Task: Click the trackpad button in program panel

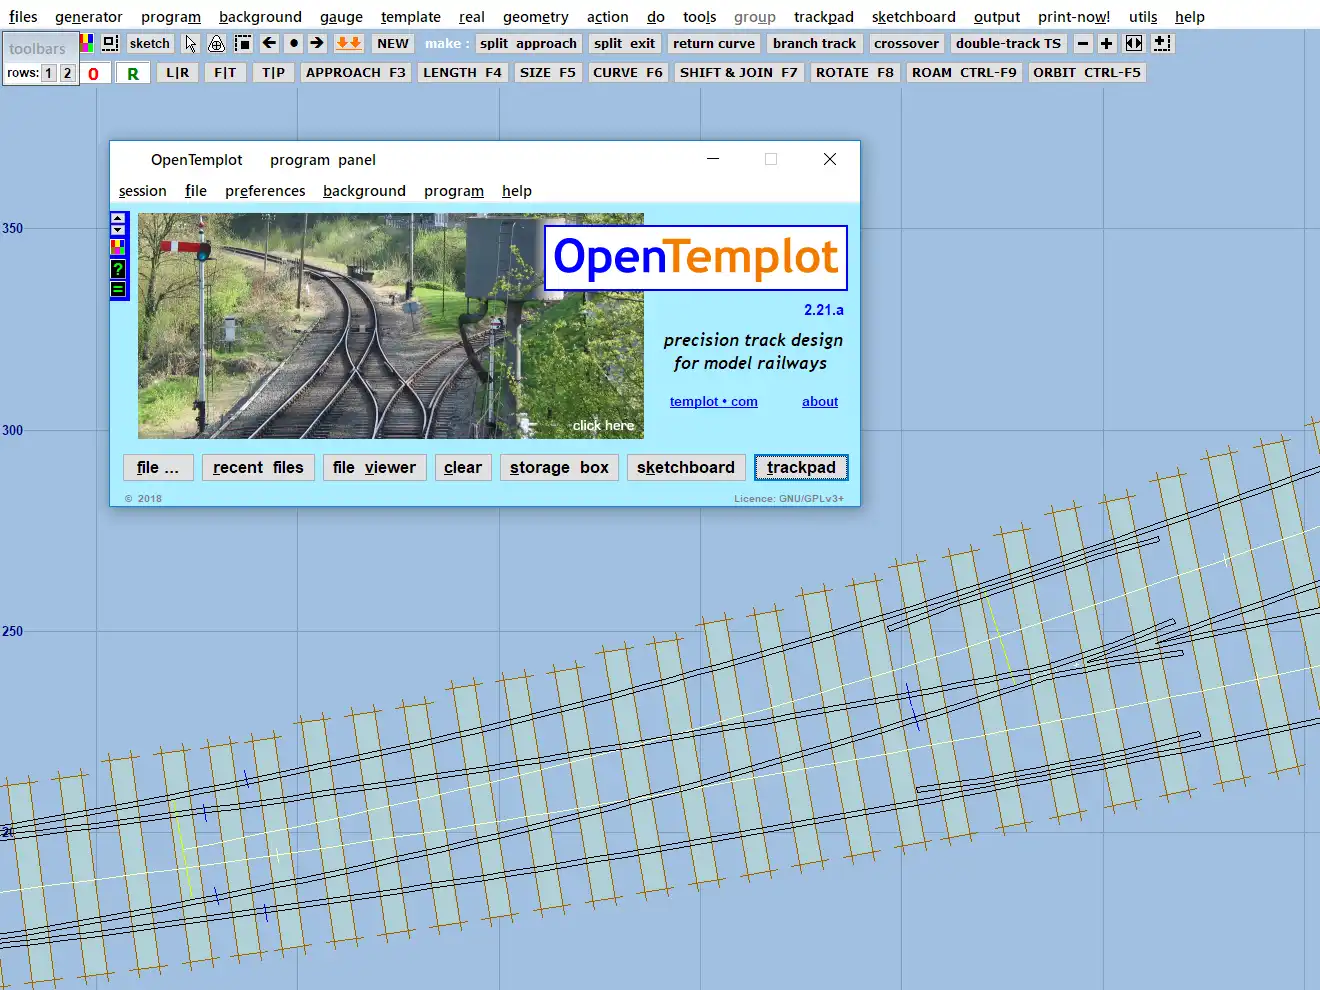Action: 801,467
